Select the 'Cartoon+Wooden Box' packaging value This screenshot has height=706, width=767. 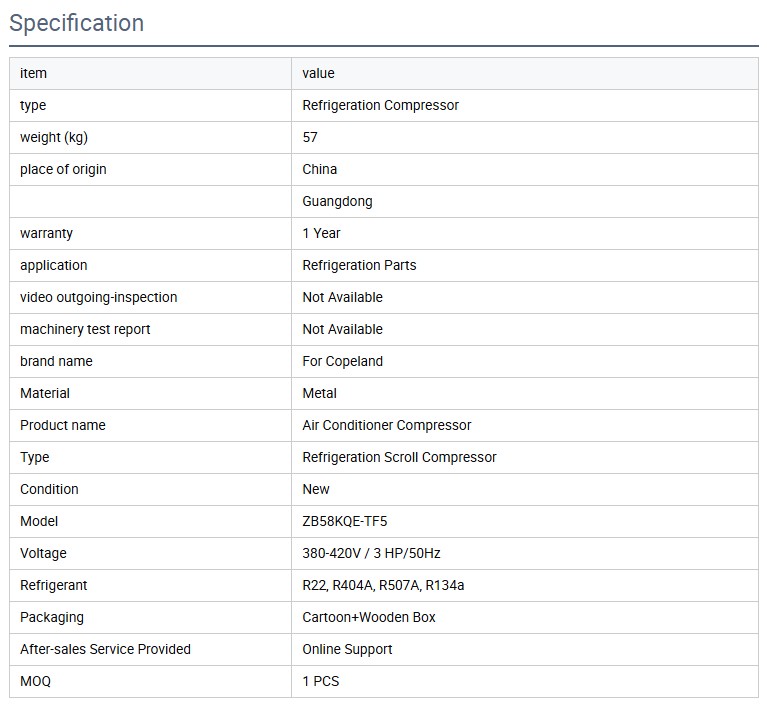(368, 617)
